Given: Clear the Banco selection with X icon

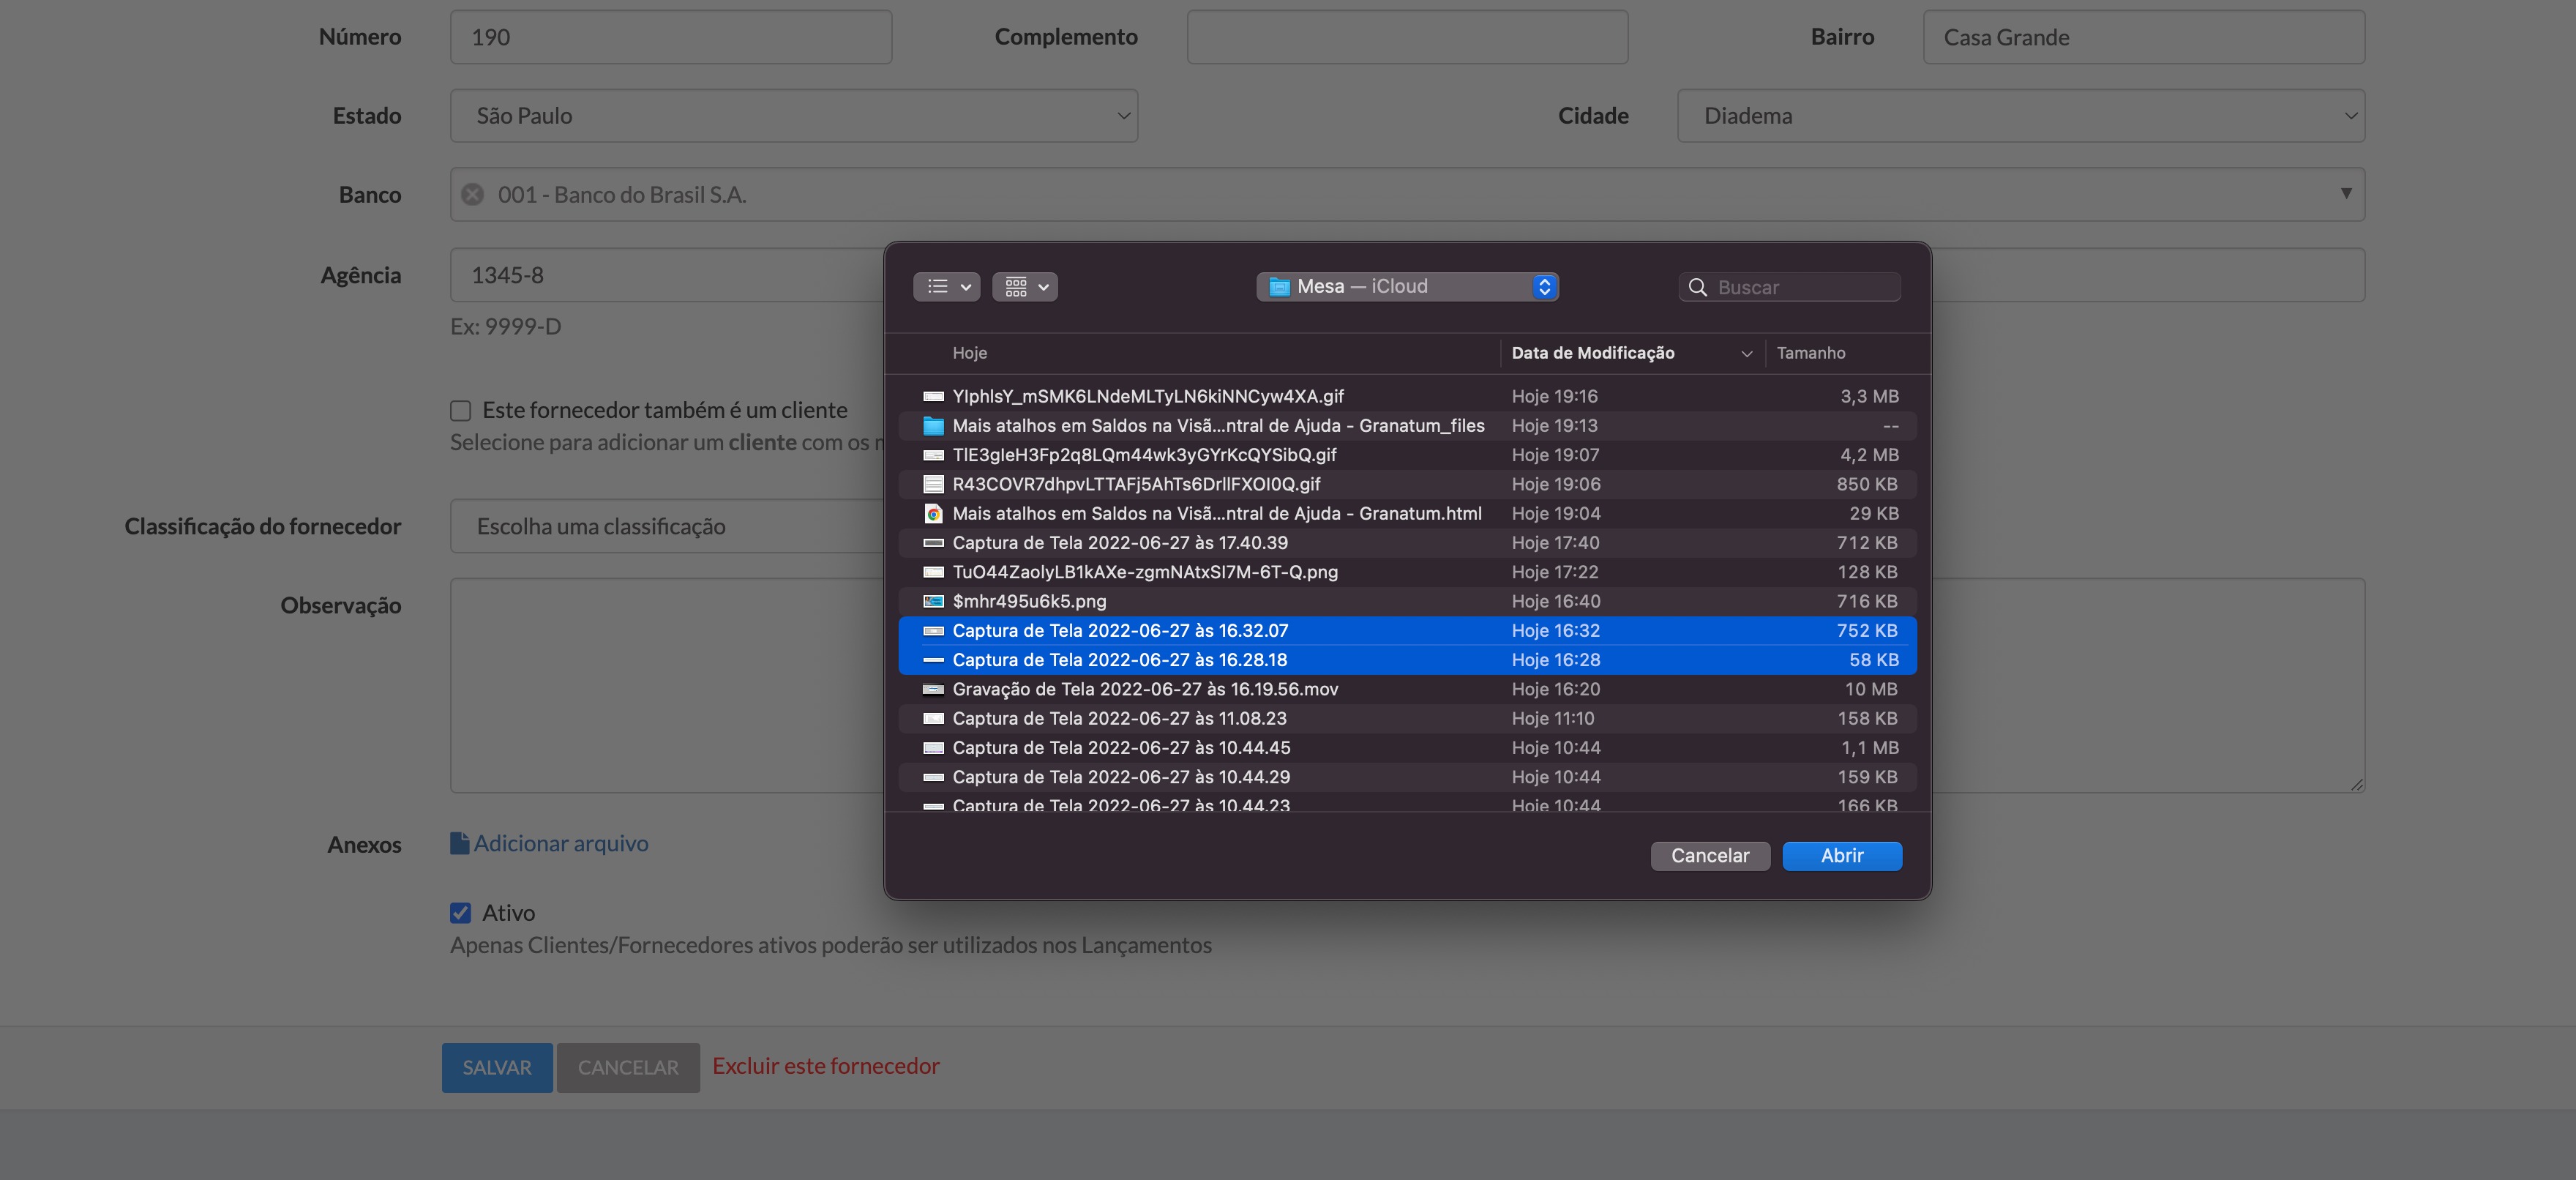Looking at the screenshot, I should pyautogui.click(x=473, y=194).
